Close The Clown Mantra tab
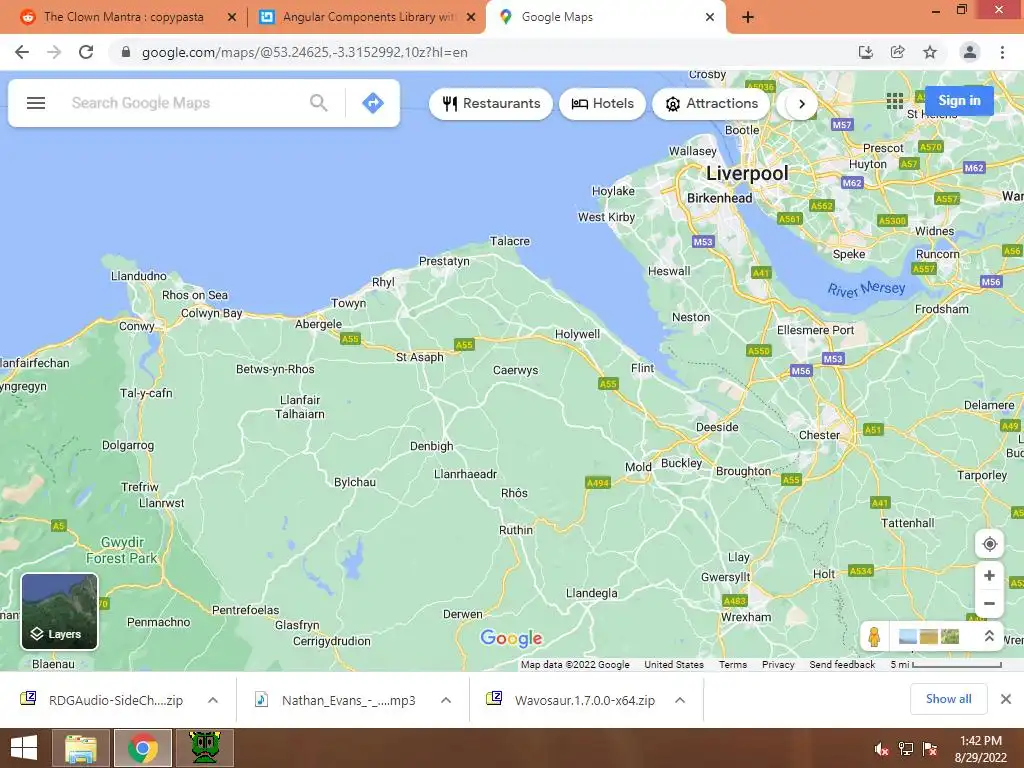Image resolution: width=1024 pixels, height=768 pixels. point(232,18)
